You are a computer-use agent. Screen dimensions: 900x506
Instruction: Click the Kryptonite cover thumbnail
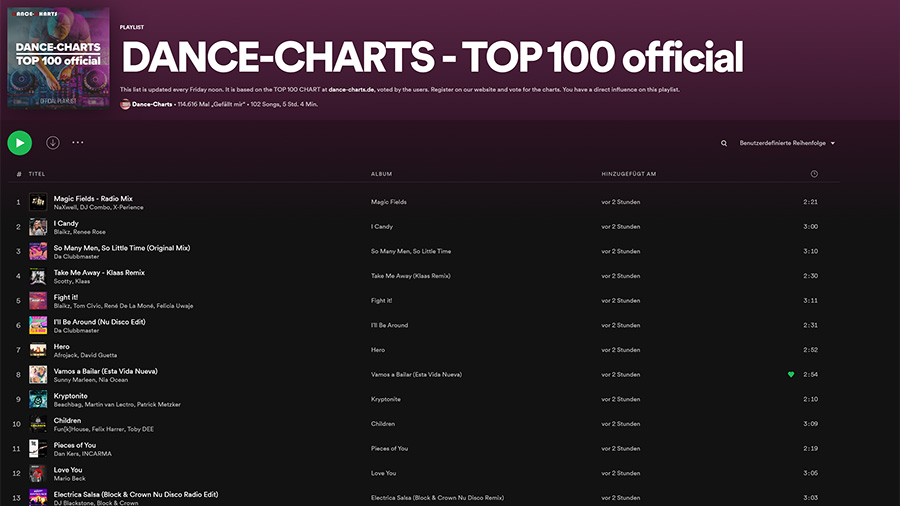(38, 399)
